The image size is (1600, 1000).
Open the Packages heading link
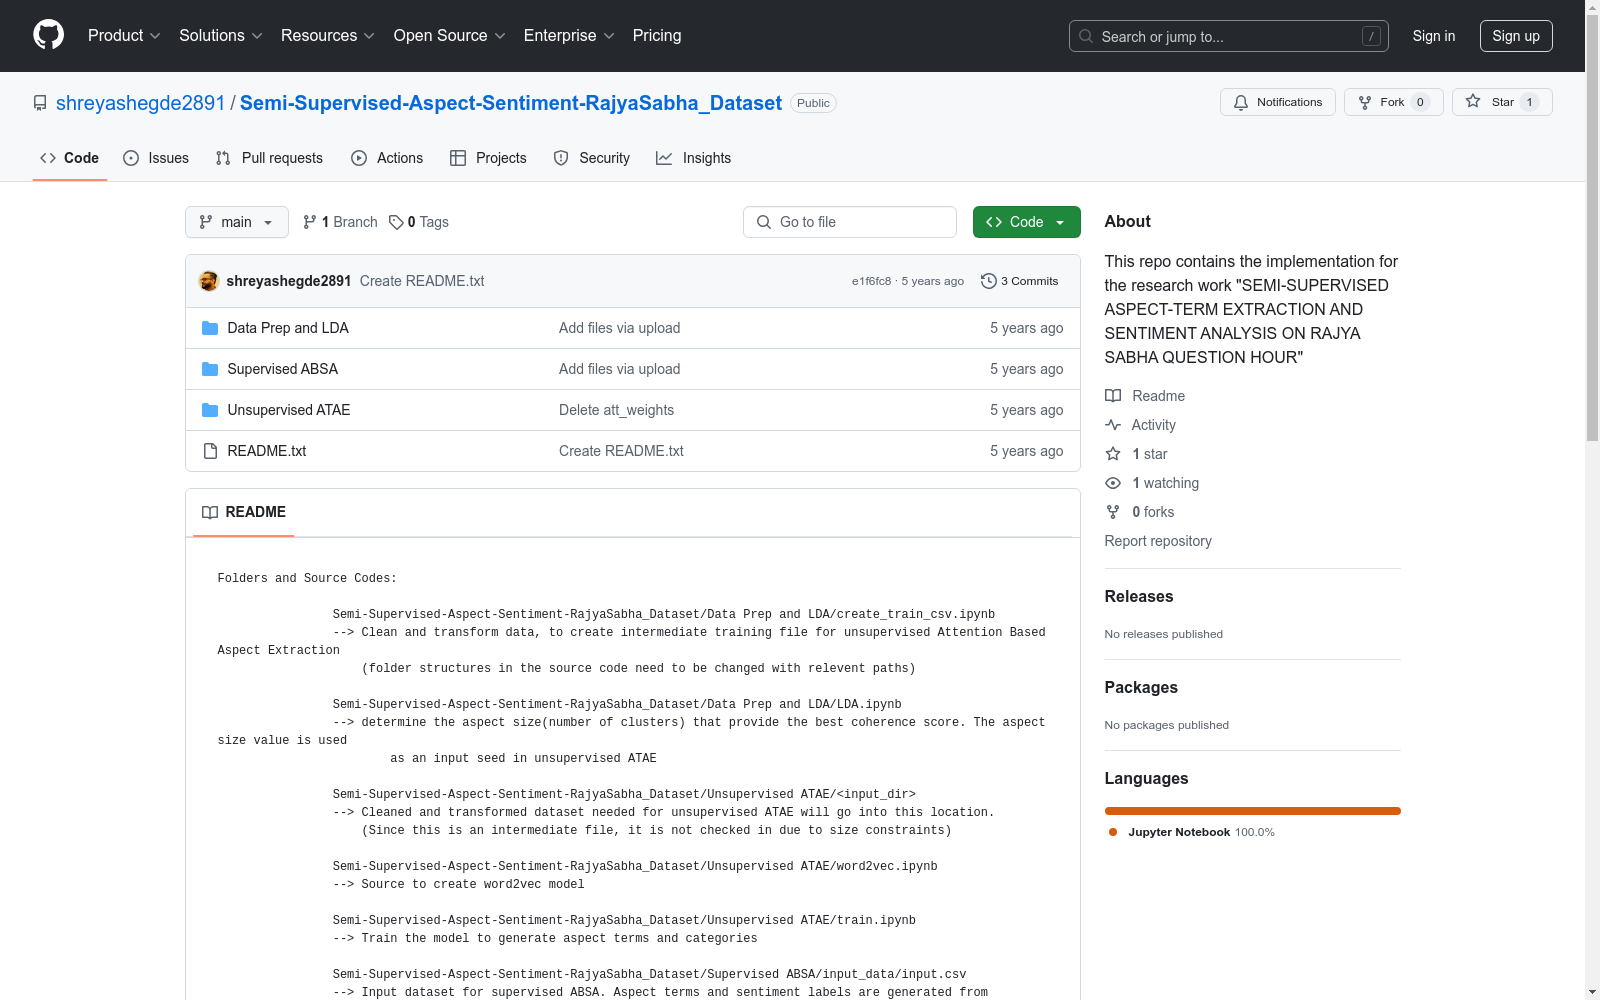point(1141,687)
